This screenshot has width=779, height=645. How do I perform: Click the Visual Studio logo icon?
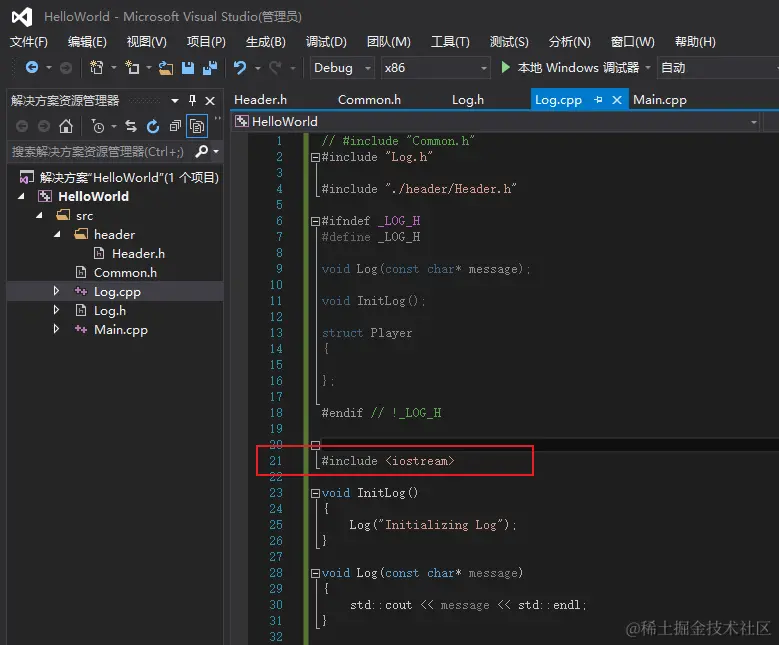[x=22, y=17]
